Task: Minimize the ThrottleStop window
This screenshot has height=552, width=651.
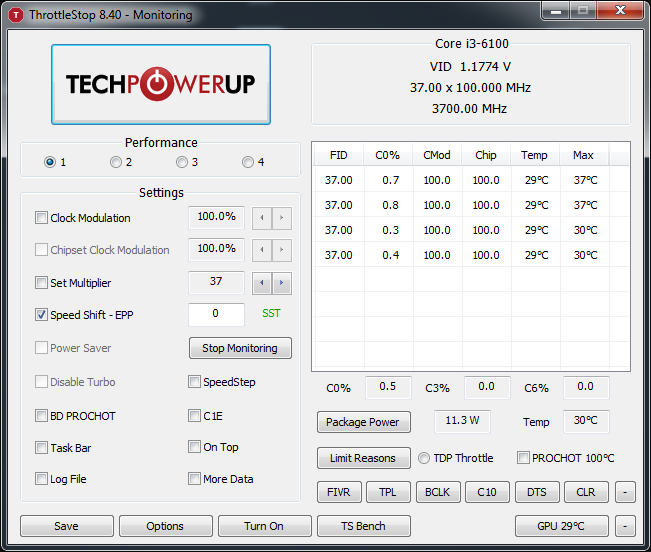Action: coord(556,10)
